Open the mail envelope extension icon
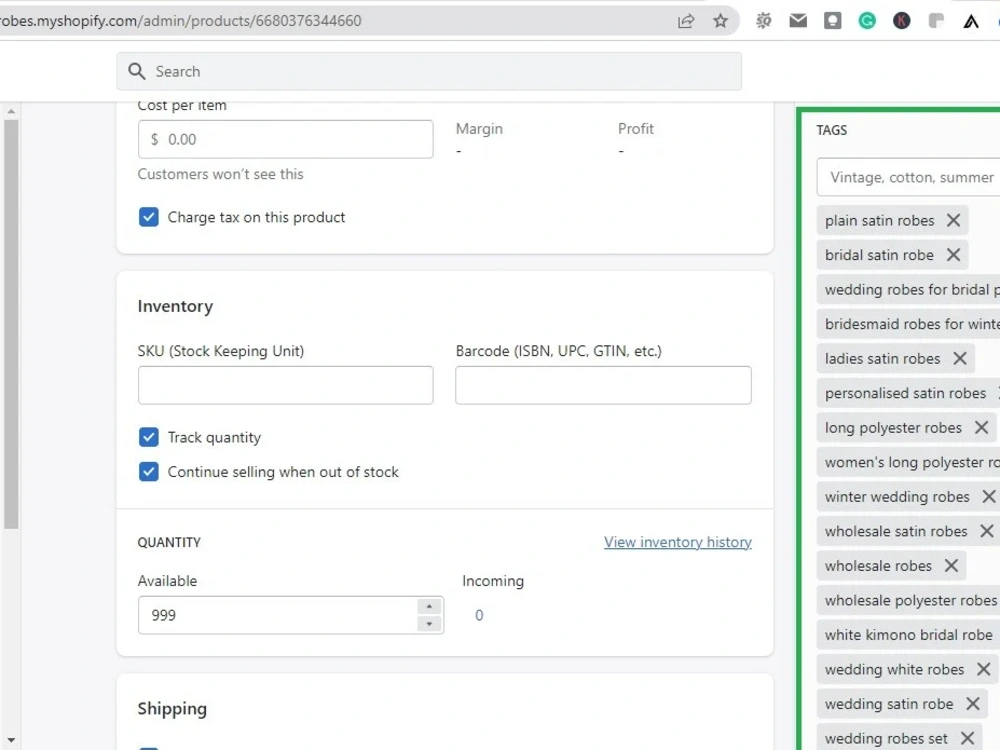Image resolution: width=1000 pixels, height=750 pixels. (798, 21)
